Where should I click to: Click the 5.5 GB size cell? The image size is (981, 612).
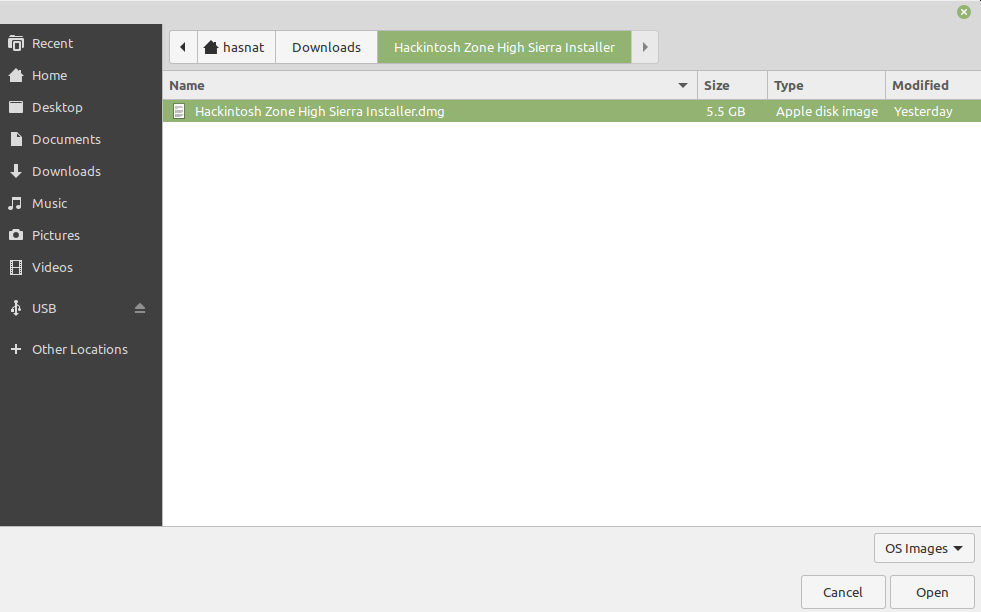pos(725,111)
